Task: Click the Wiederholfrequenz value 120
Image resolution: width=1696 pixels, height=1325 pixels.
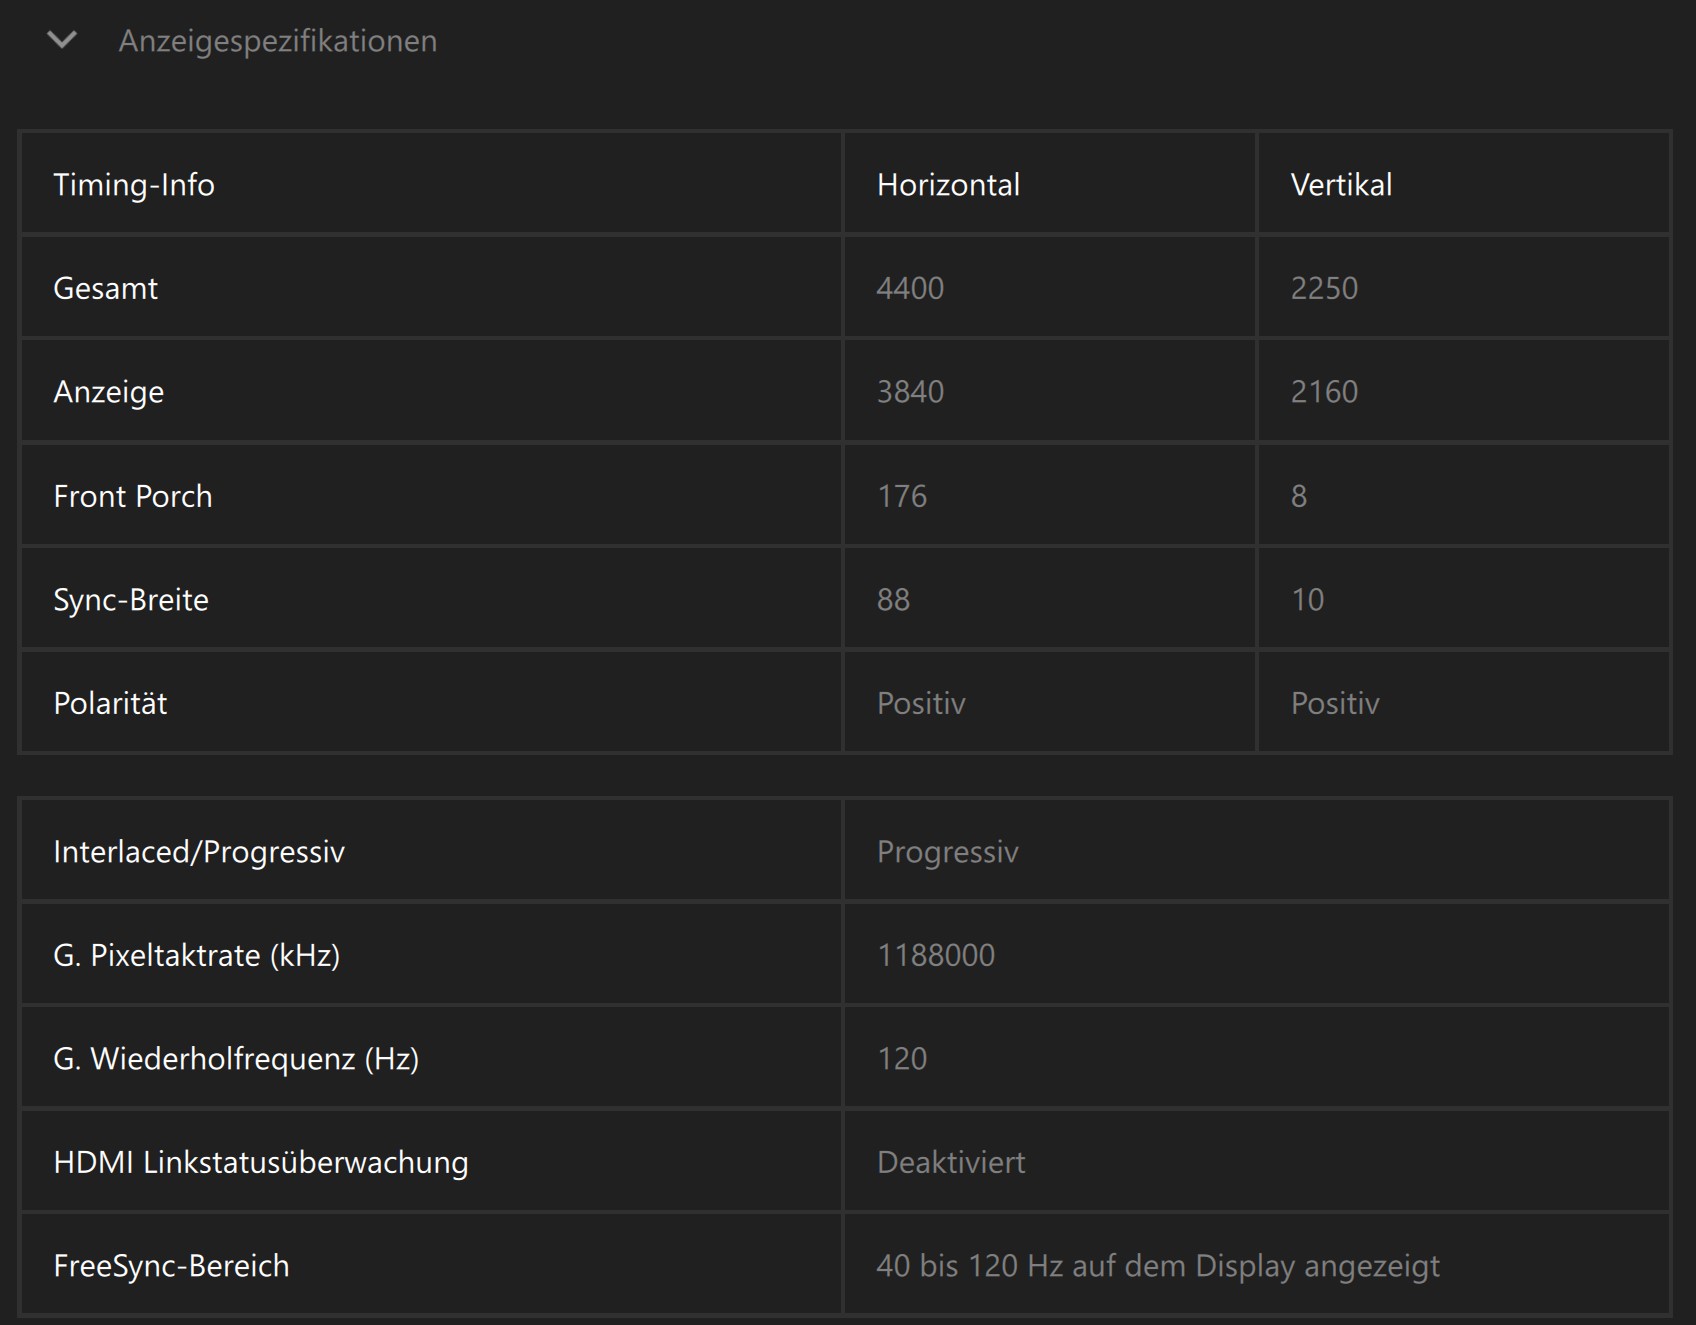Action: tap(902, 1059)
